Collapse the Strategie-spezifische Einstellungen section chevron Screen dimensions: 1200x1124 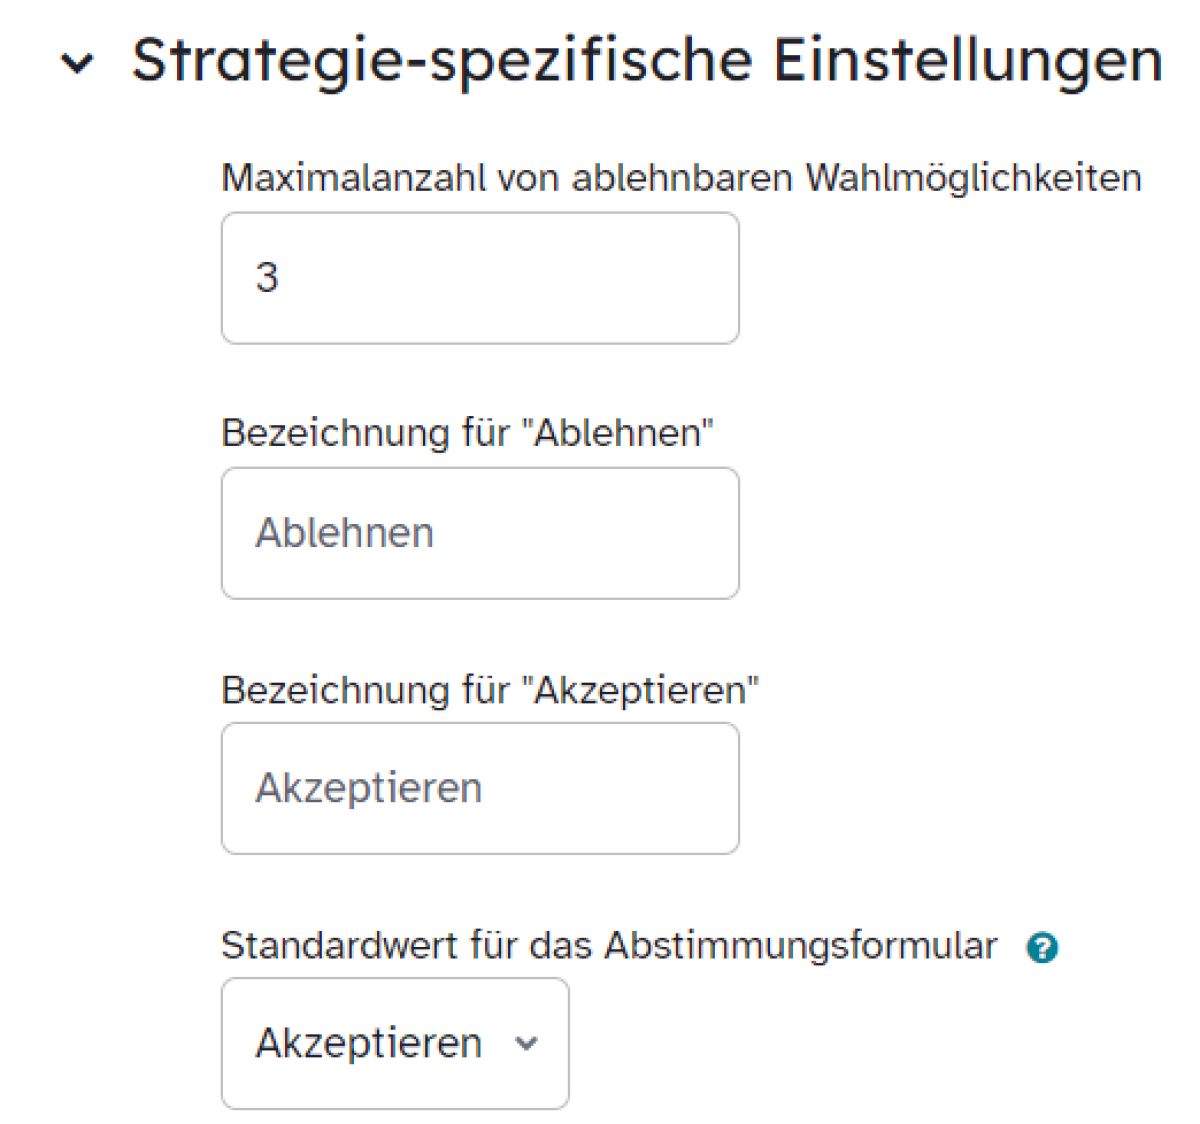(x=77, y=64)
